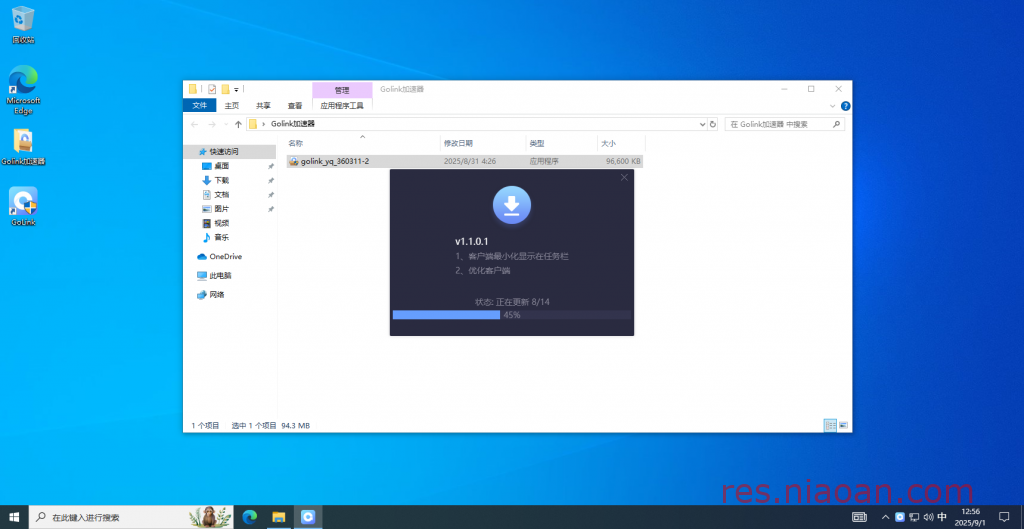Viewport: 1024px width, 529px height.
Task: Open the Windows Start menu
Action: click(14, 517)
